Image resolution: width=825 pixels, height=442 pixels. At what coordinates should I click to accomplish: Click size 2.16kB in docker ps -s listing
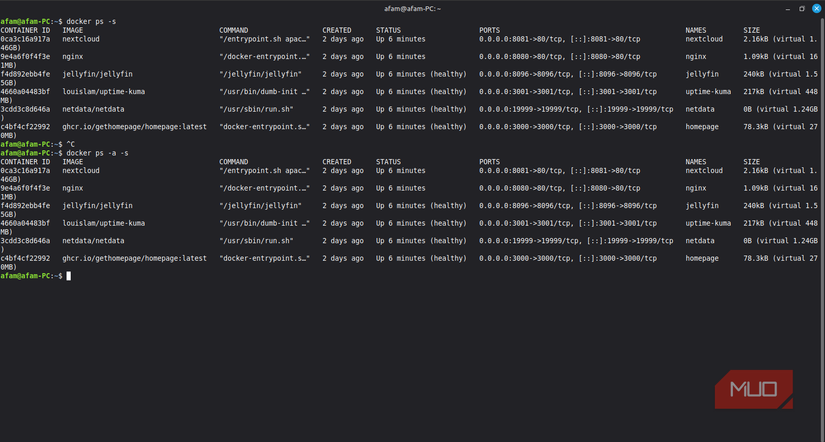click(x=756, y=39)
